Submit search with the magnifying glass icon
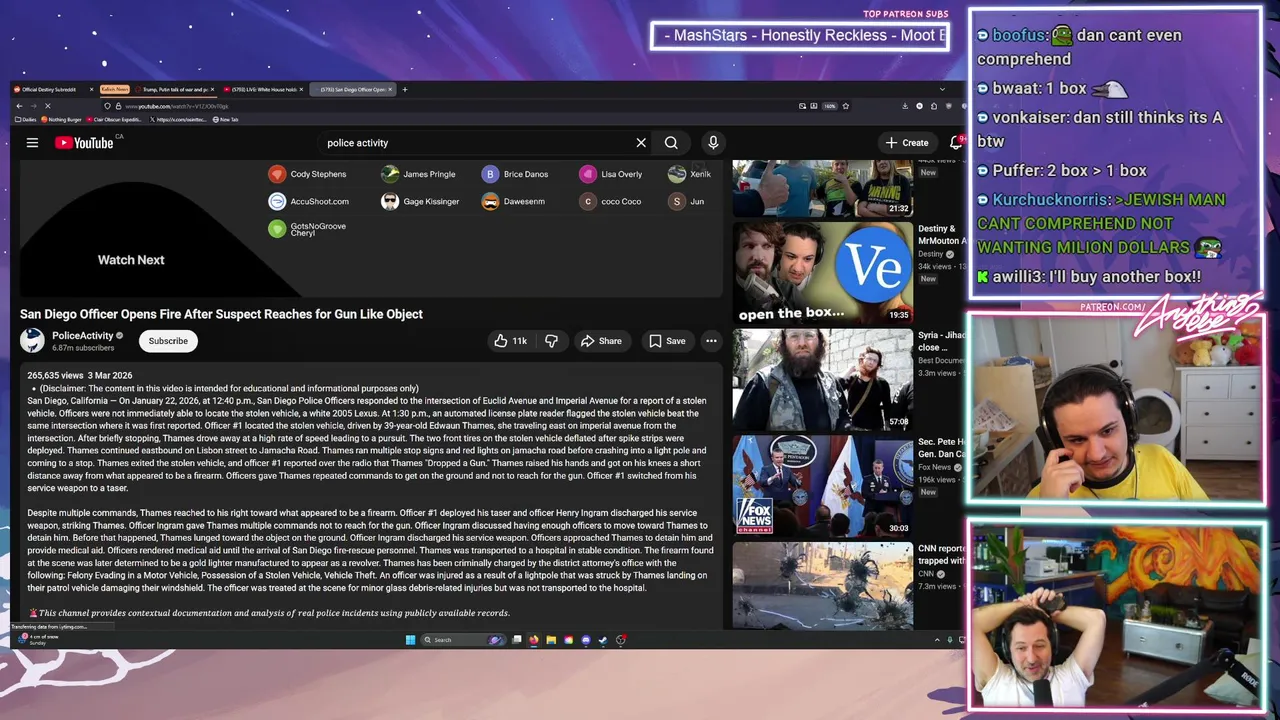1280x720 pixels. click(x=671, y=143)
